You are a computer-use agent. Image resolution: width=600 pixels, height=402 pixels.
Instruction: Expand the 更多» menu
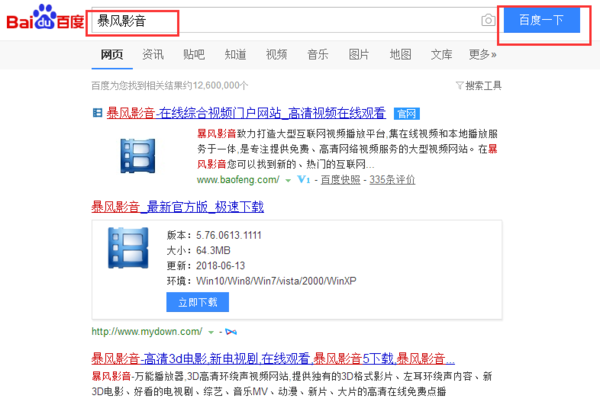pos(483,55)
